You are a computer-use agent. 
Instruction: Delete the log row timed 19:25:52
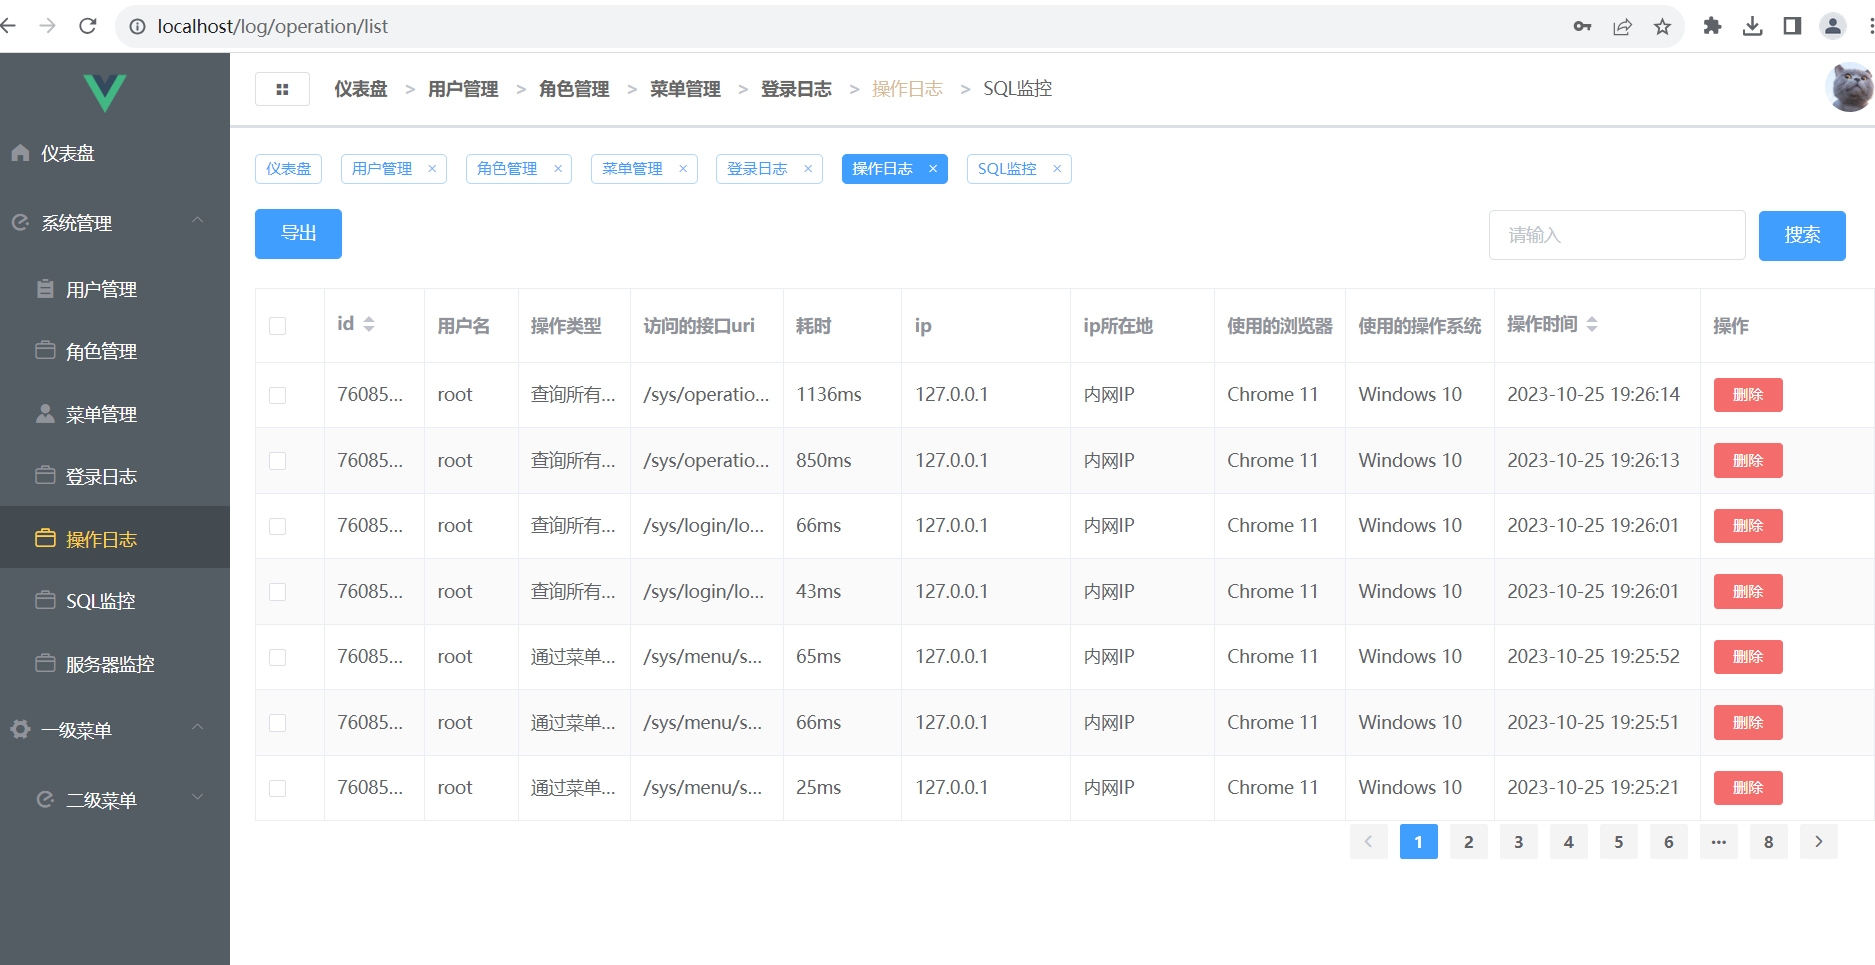[x=1748, y=657]
